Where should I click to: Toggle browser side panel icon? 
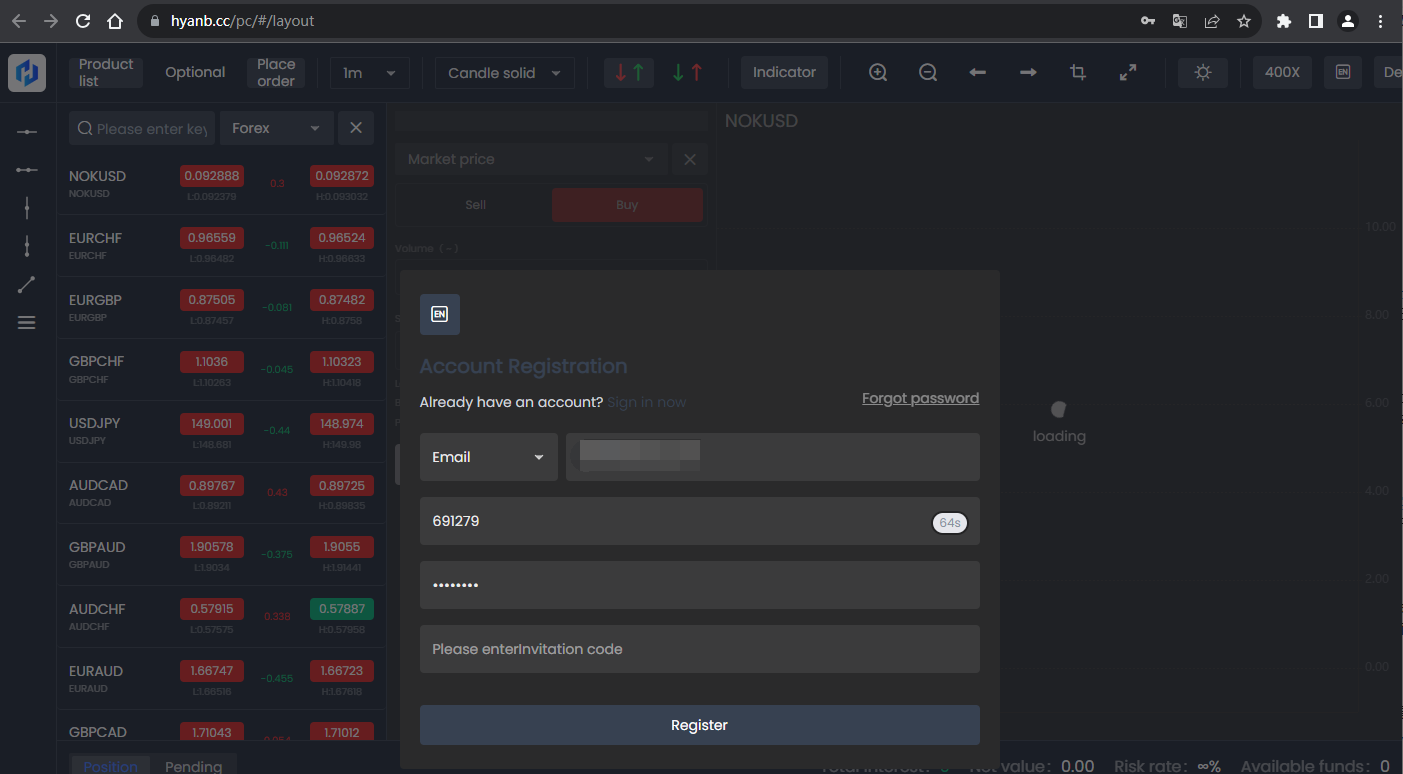tap(1316, 20)
